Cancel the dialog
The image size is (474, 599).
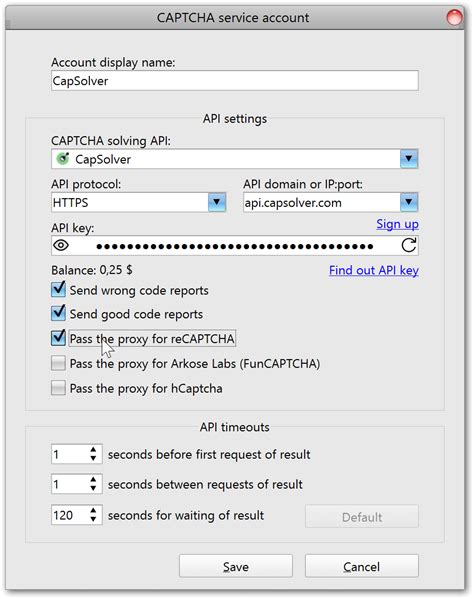(361, 566)
